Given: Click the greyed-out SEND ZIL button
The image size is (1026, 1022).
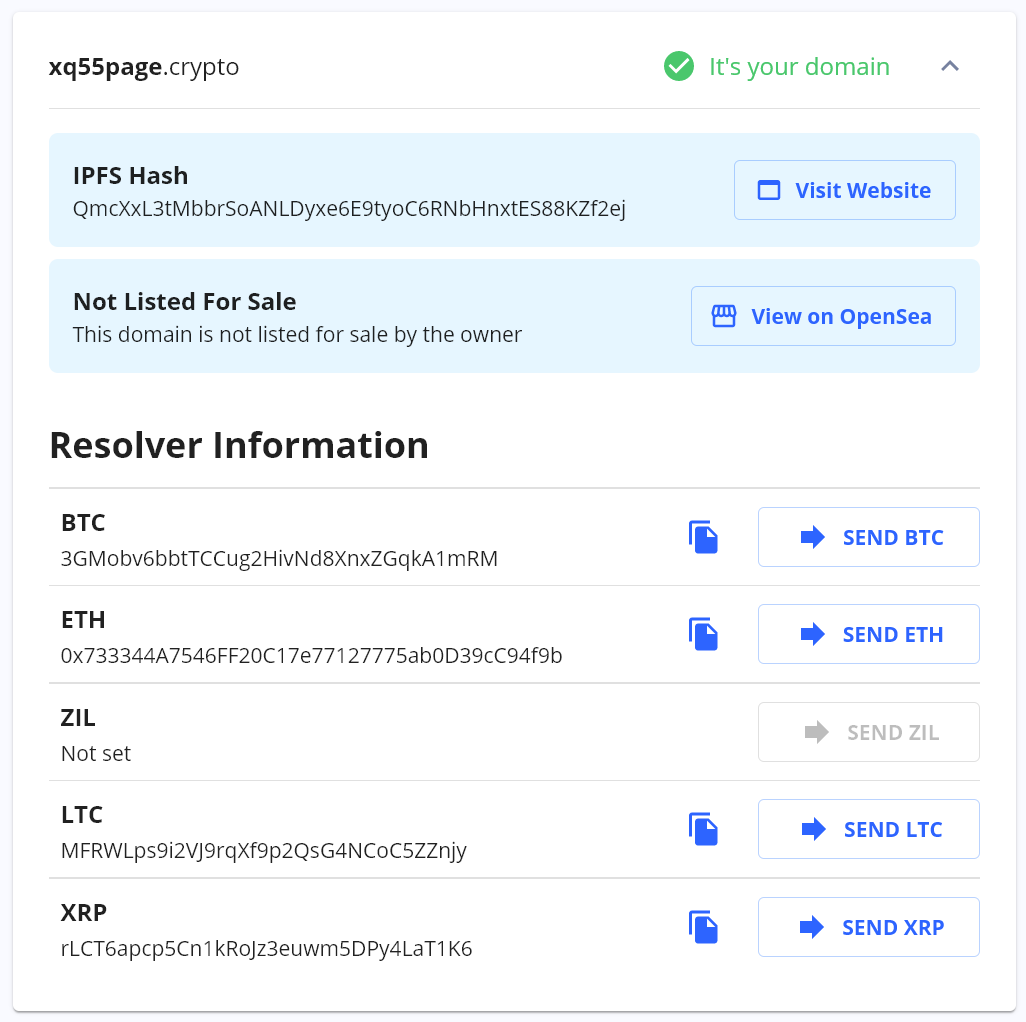Looking at the screenshot, I should click(868, 732).
